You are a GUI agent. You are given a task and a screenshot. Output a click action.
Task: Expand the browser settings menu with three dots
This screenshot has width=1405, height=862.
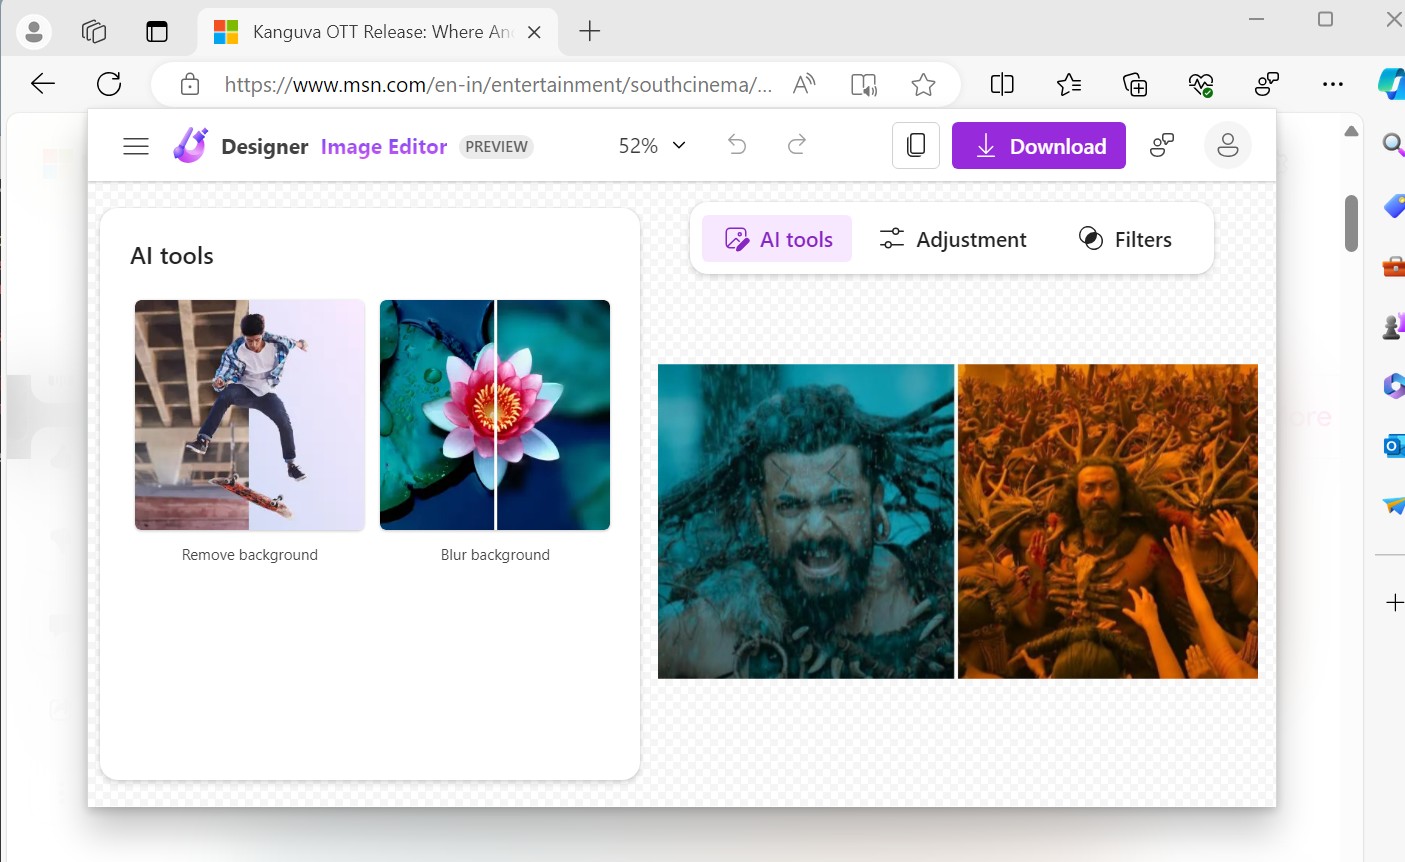(x=1333, y=84)
